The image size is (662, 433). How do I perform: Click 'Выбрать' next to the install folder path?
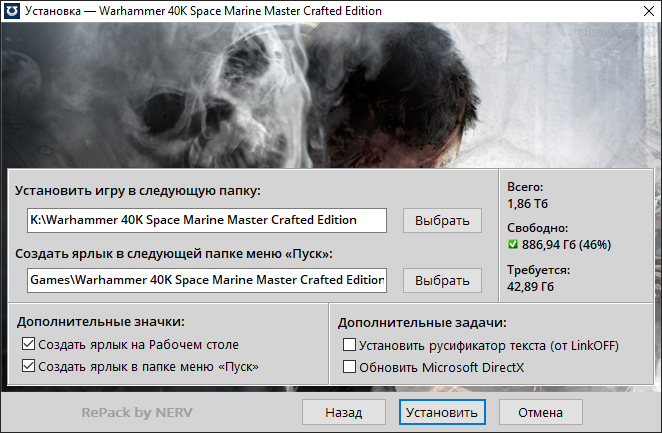(x=442, y=220)
